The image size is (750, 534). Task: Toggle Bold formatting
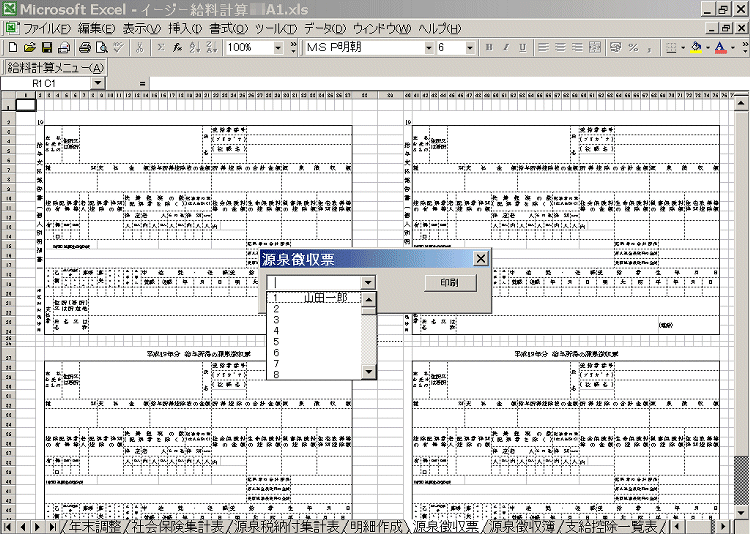[491, 47]
